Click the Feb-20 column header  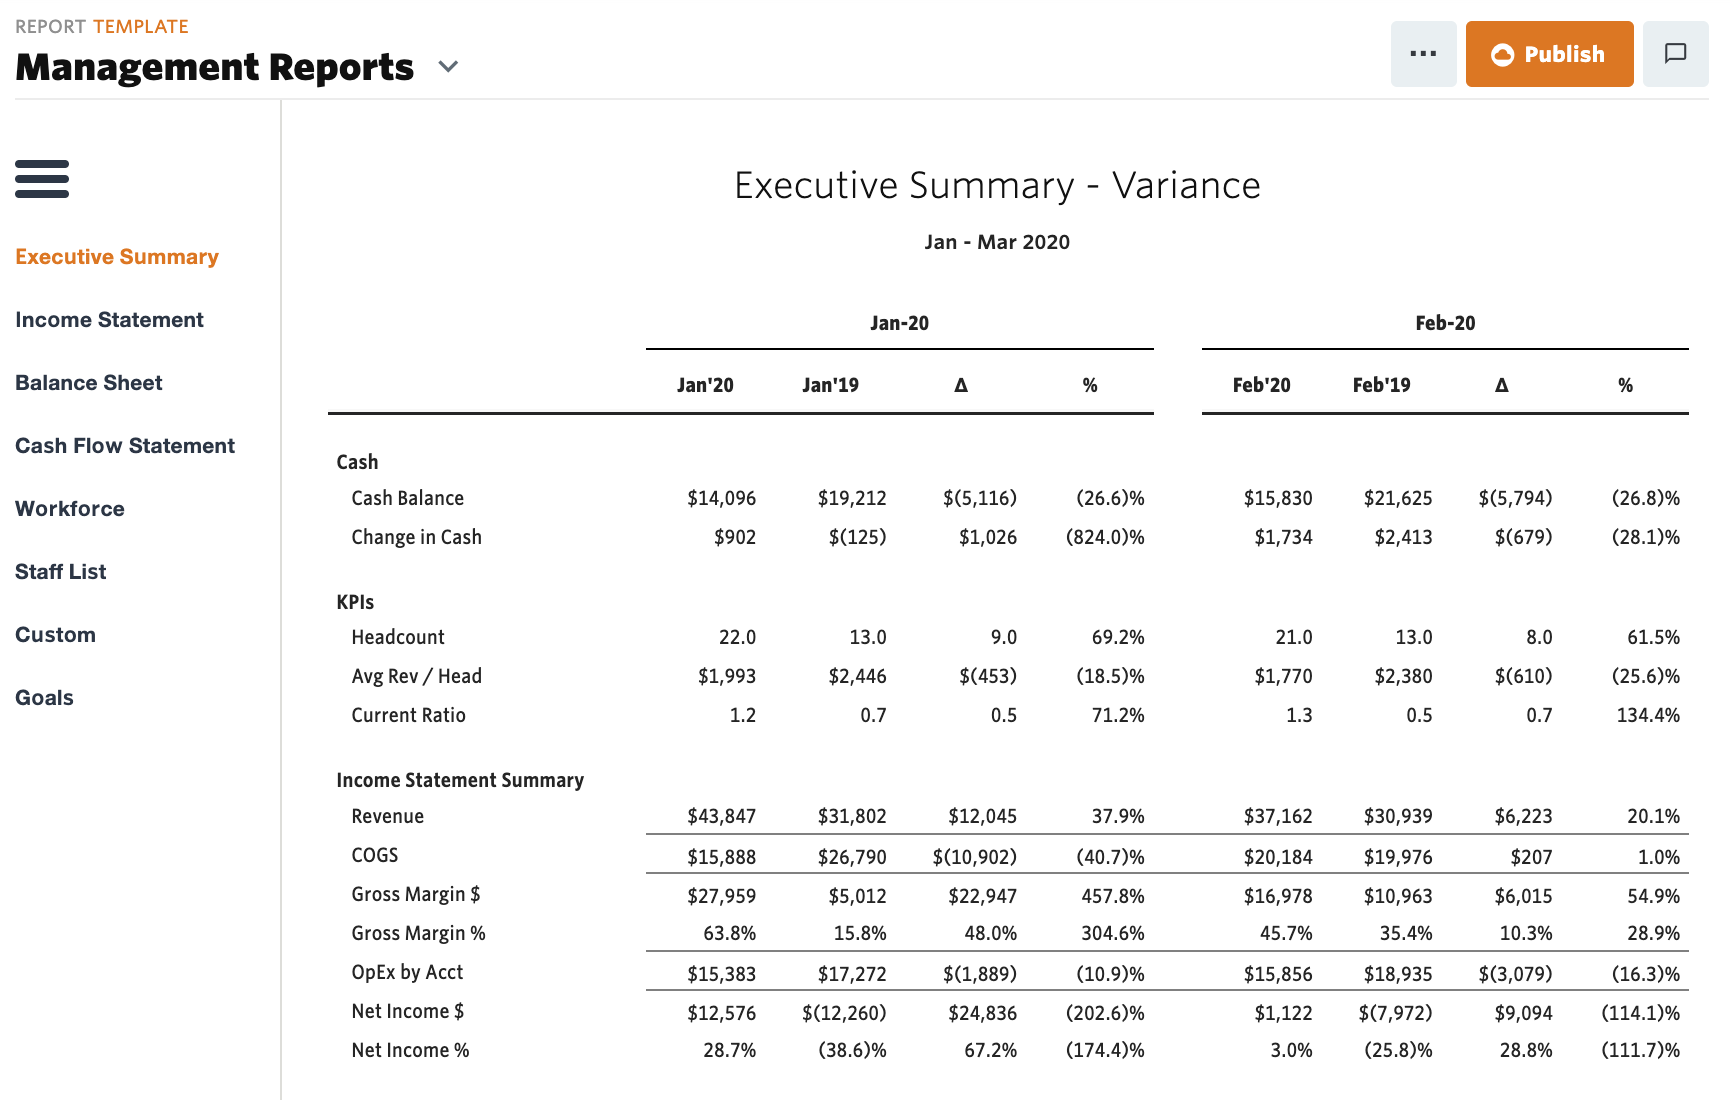1443,322
